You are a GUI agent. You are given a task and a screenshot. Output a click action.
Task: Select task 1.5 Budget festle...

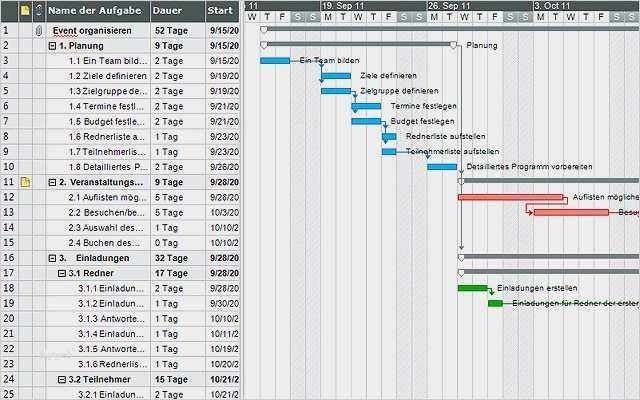tap(107, 122)
